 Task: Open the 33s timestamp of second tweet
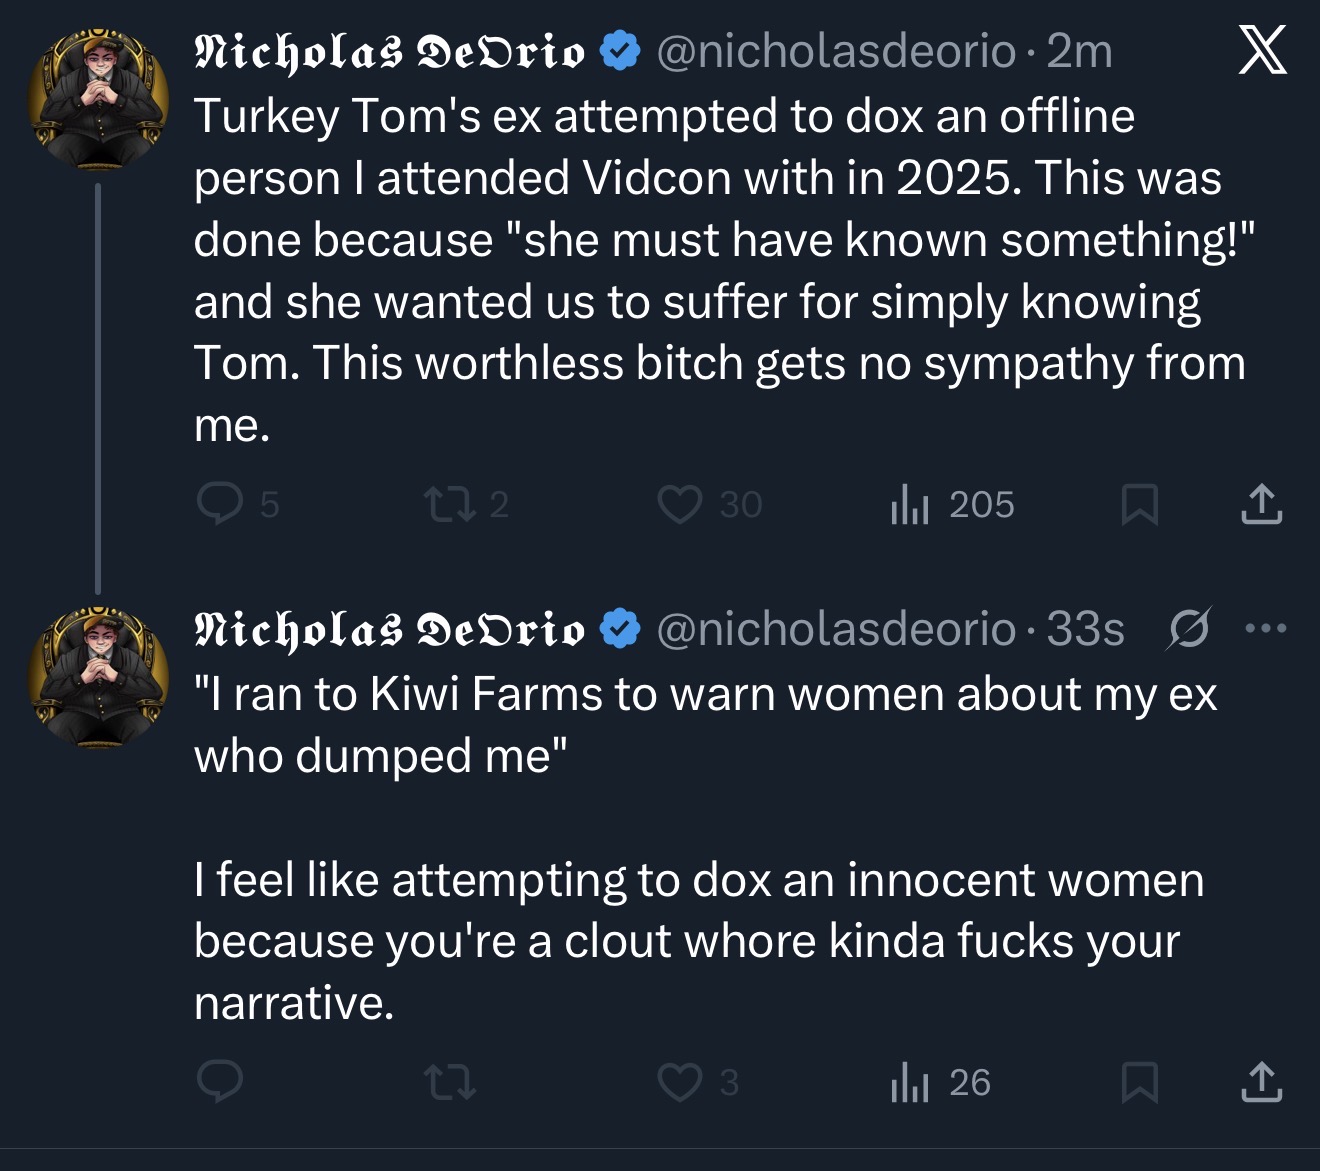click(x=1086, y=629)
